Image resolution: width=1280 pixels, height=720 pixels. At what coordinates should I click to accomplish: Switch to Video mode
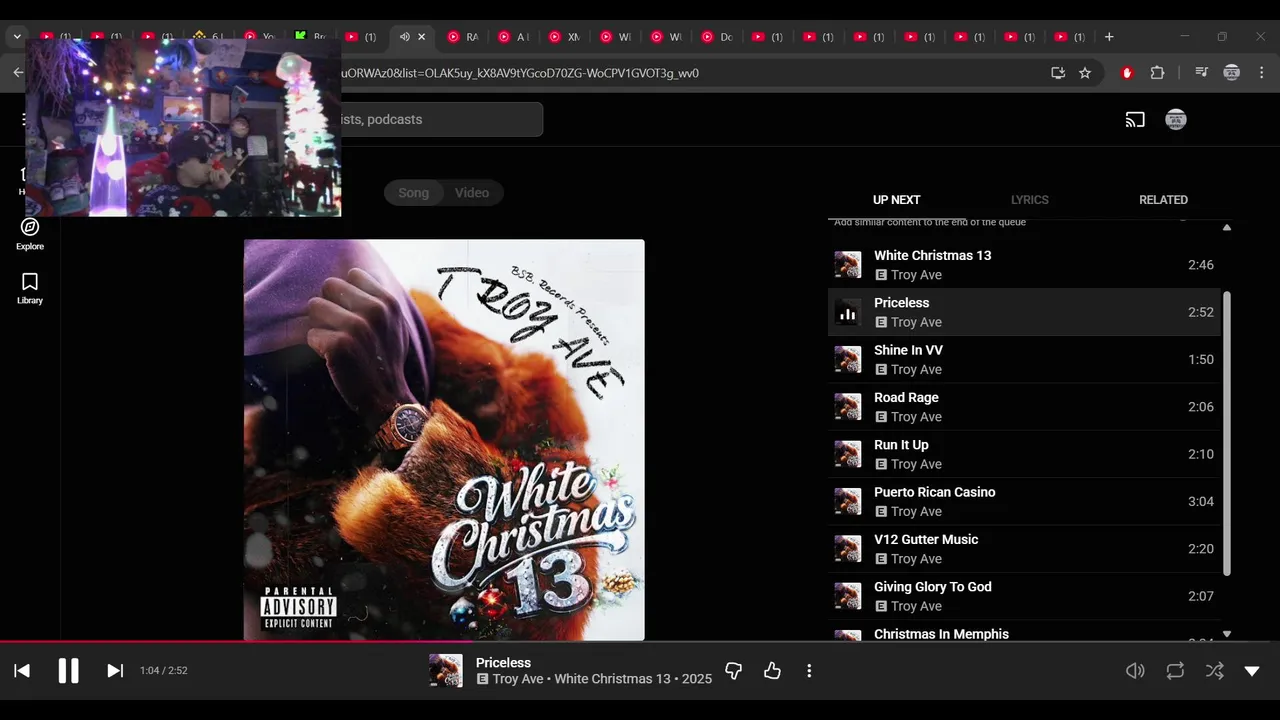coord(472,193)
